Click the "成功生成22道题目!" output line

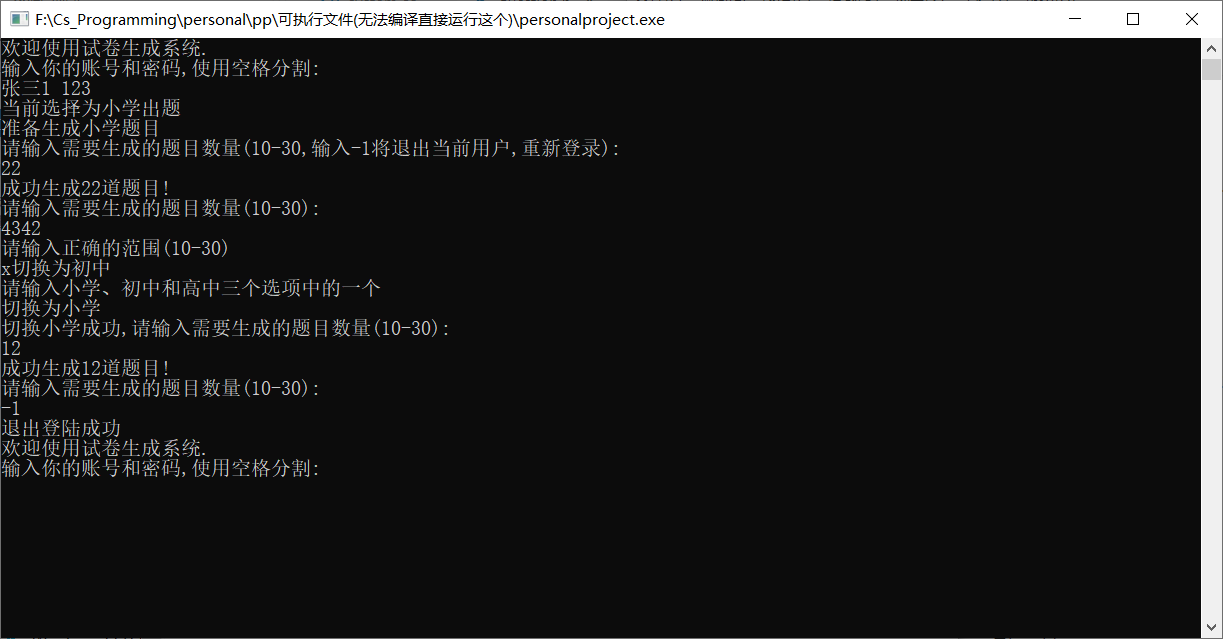point(86,189)
